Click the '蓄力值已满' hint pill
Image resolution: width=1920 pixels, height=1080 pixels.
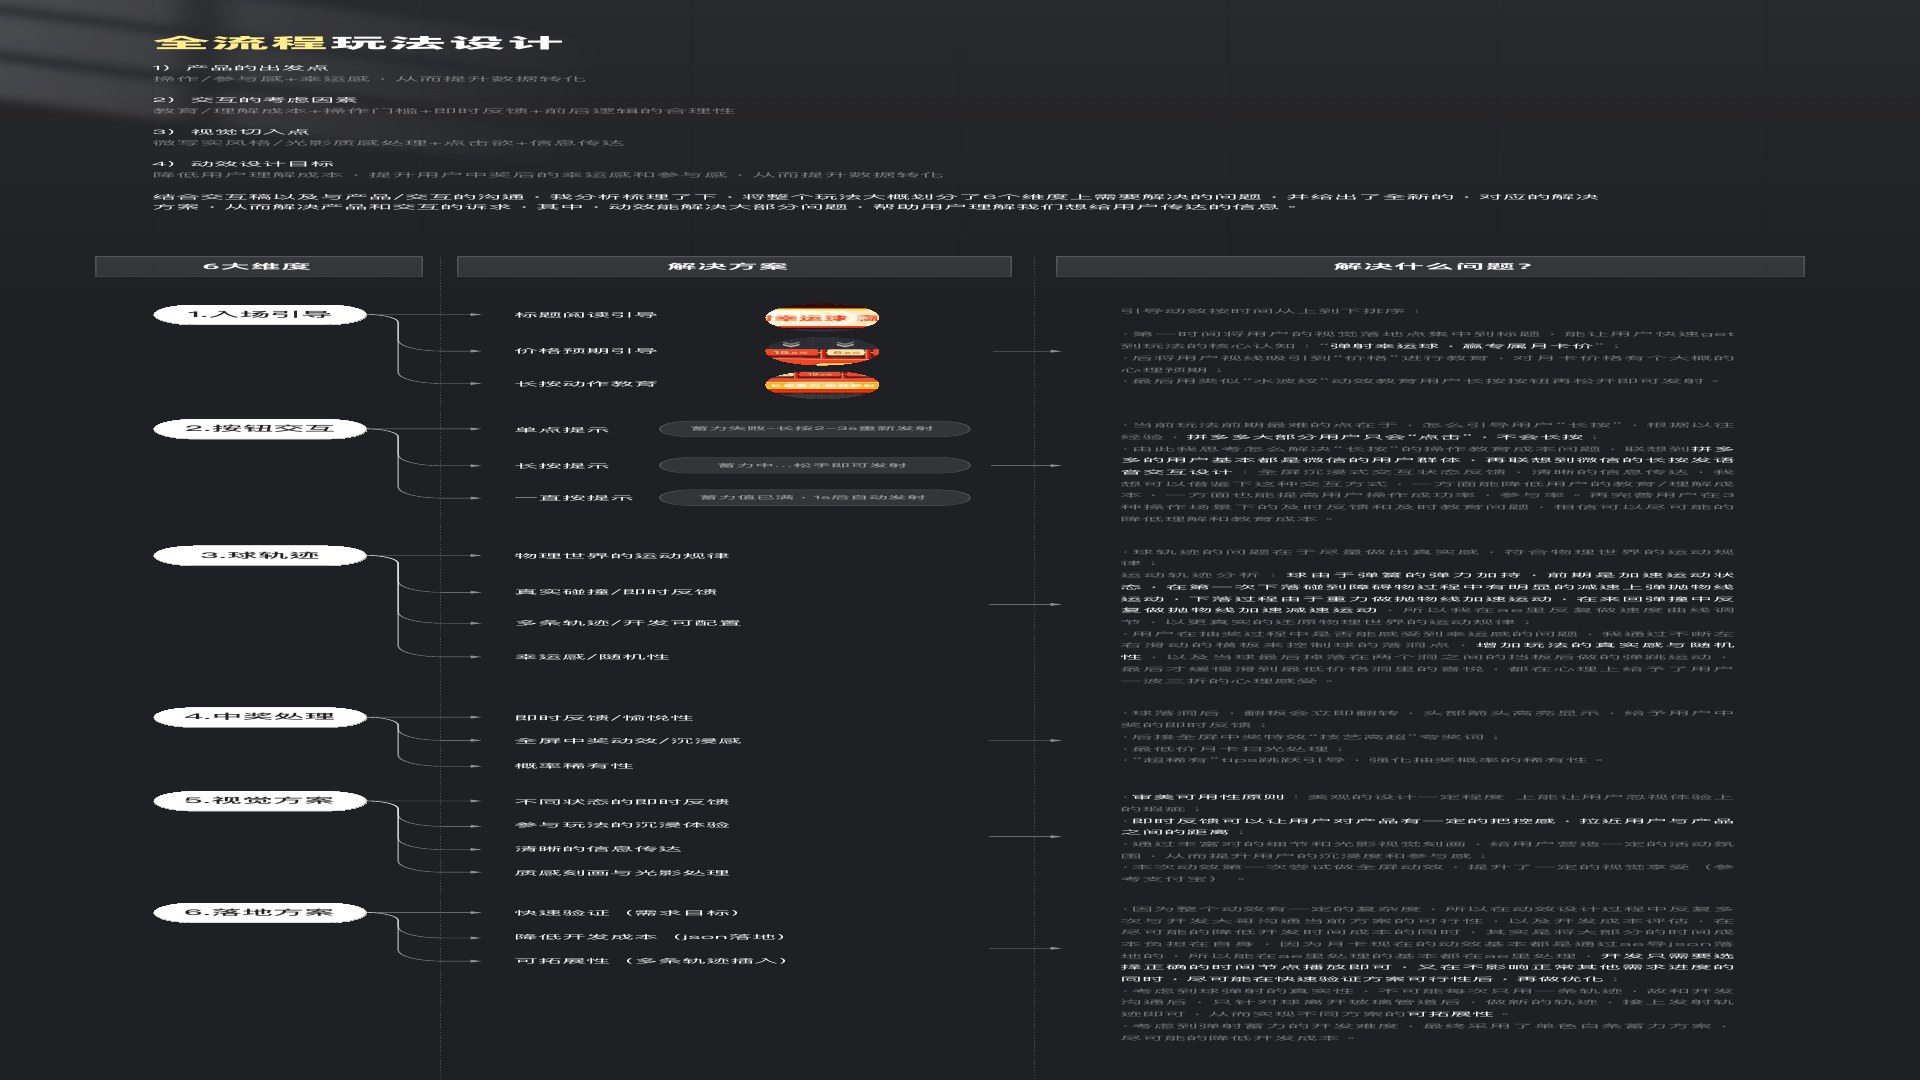point(814,498)
